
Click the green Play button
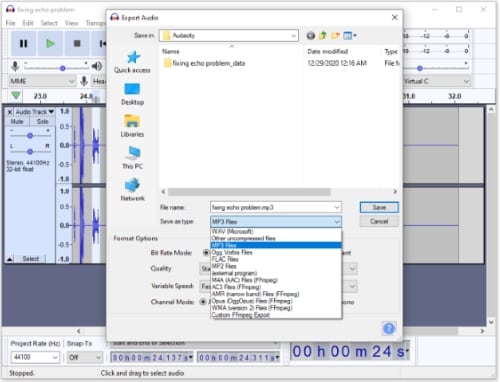pos(50,43)
